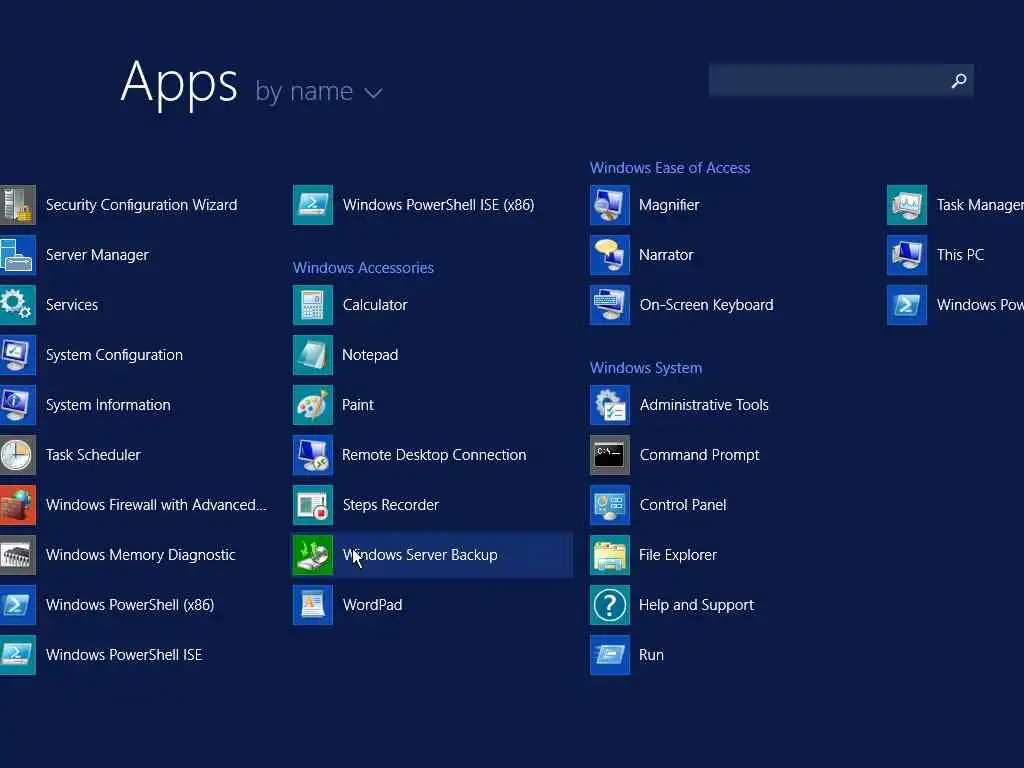Select the Windows System group header
The image size is (1024, 768).
tap(646, 368)
